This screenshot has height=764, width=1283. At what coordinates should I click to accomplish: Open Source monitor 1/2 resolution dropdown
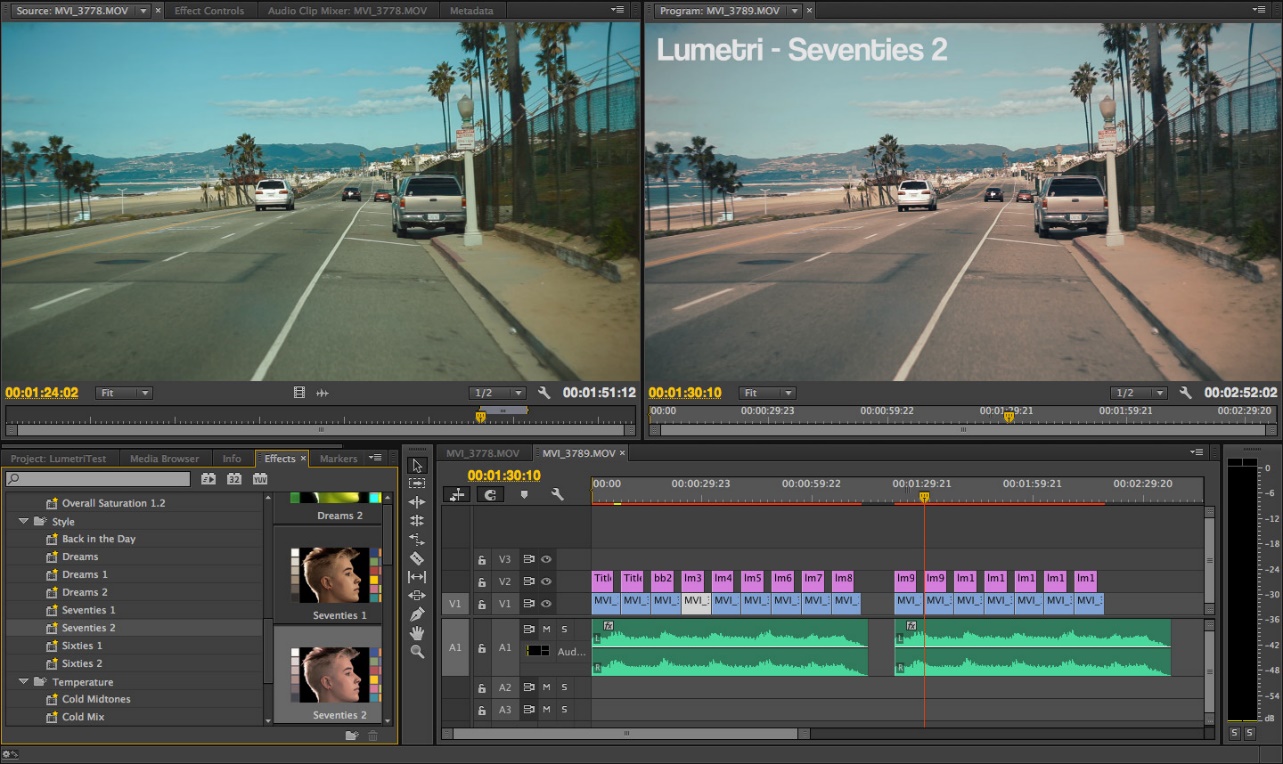point(497,393)
